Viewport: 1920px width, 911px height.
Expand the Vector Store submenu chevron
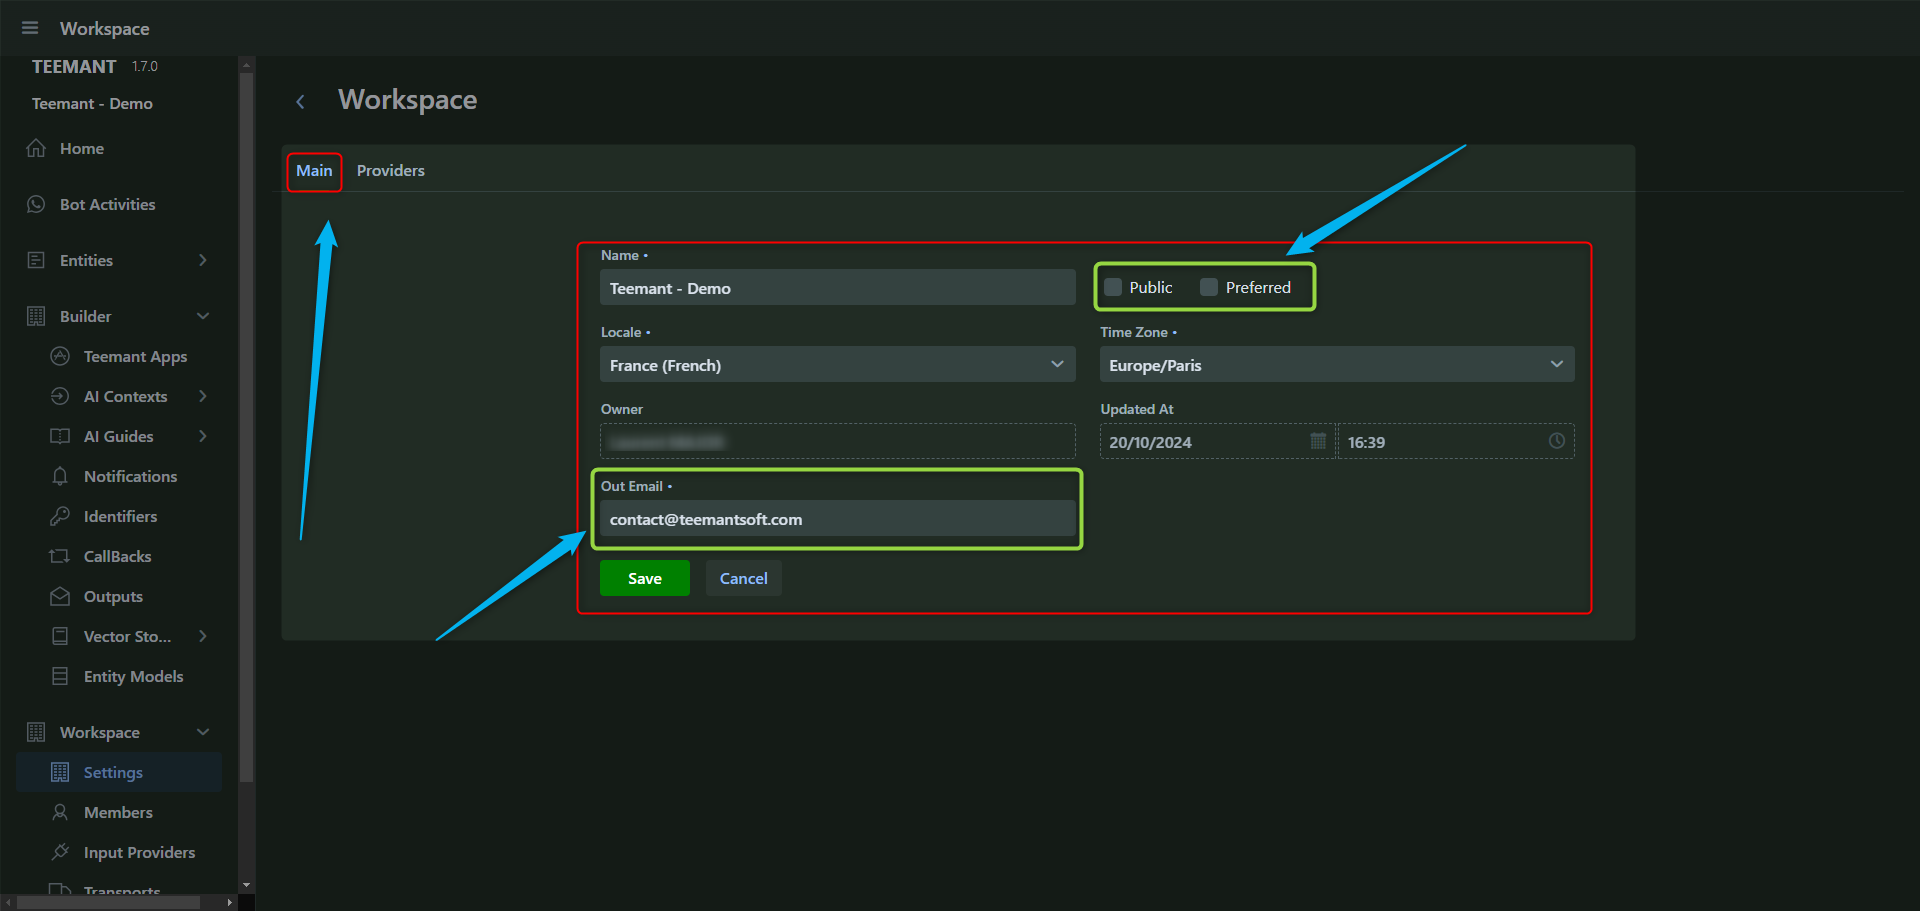[x=203, y=636]
